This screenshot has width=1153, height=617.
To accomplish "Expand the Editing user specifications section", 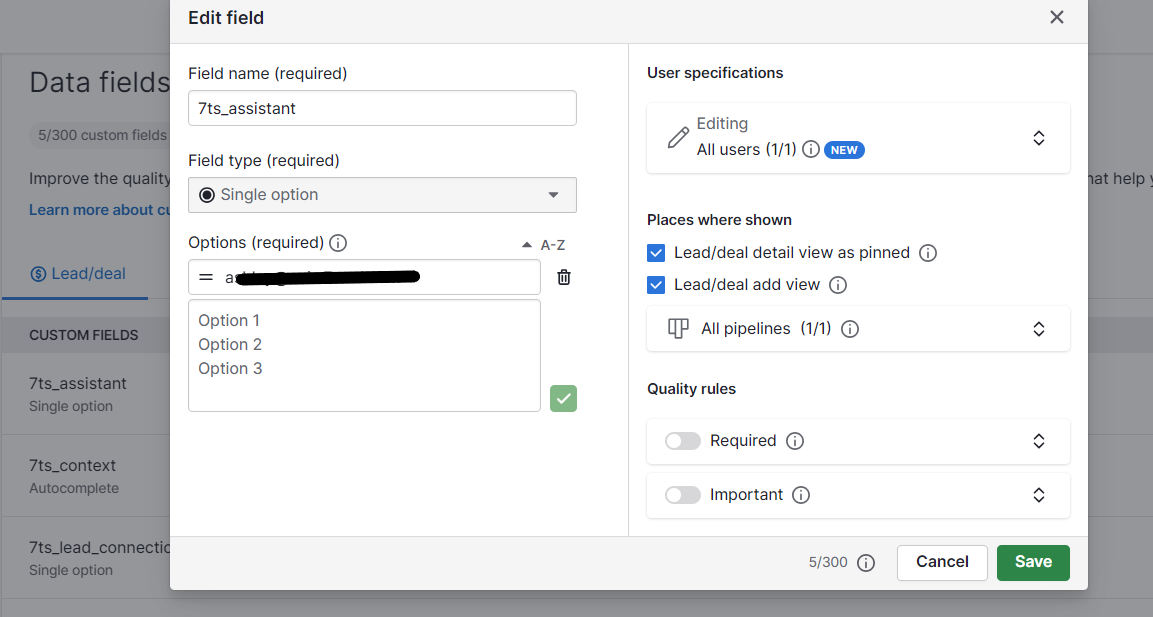I will tap(1039, 138).
